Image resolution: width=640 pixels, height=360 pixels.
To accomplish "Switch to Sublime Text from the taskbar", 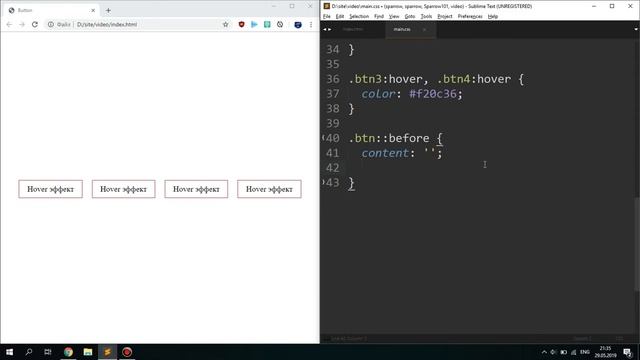I will (107, 352).
